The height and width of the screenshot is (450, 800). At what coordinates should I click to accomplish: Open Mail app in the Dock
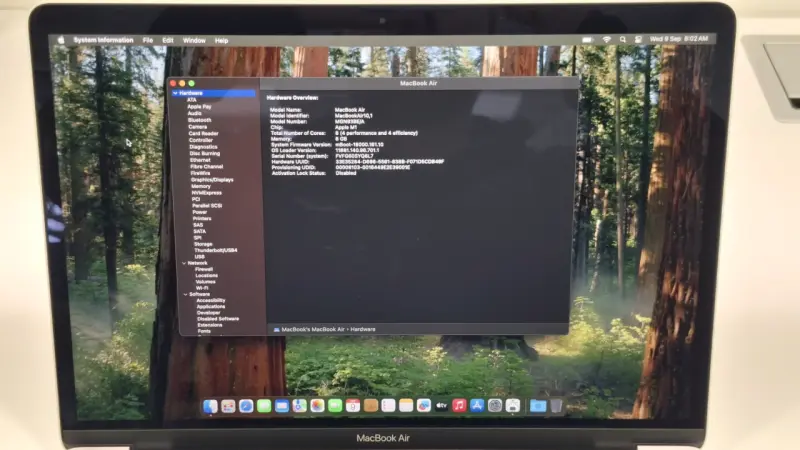pos(282,406)
